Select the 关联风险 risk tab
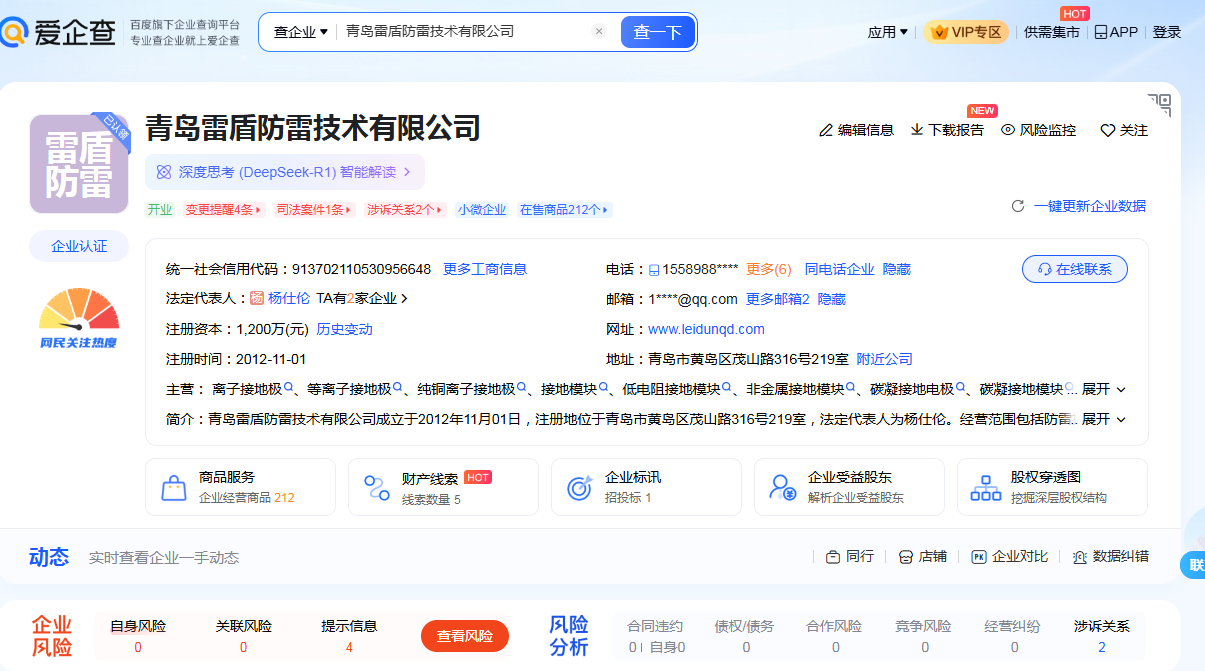This screenshot has height=671, width=1205. pyautogui.click(x=244, y=636)
